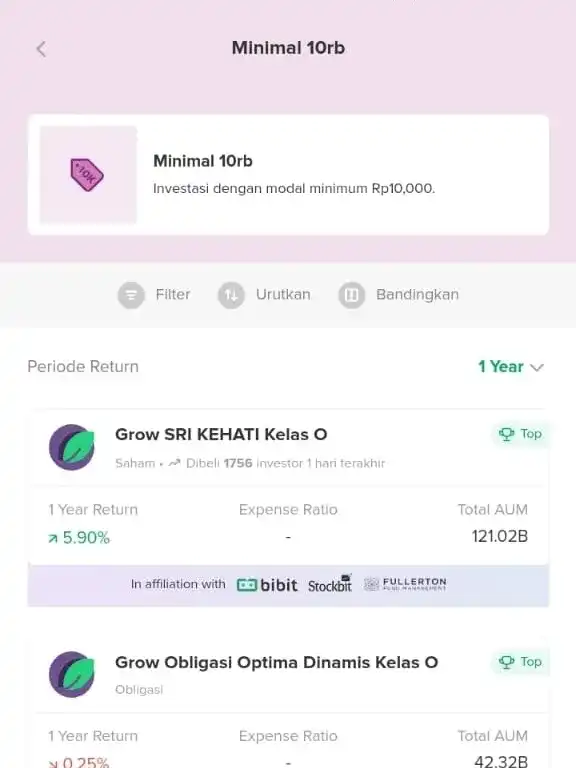This screenshot has height=768, width=576.
Task: Tap the Fullerton Fund Management logo
Action: pyautogui.click(x=405, y=584)
